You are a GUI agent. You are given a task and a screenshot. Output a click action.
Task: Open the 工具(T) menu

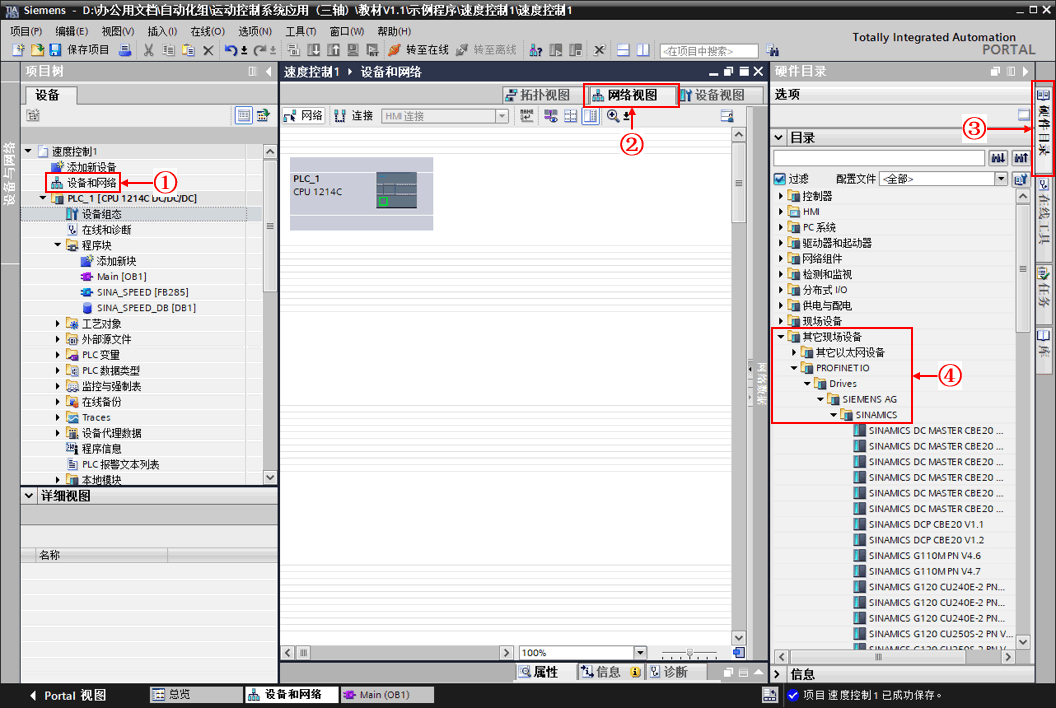point(300,31)
